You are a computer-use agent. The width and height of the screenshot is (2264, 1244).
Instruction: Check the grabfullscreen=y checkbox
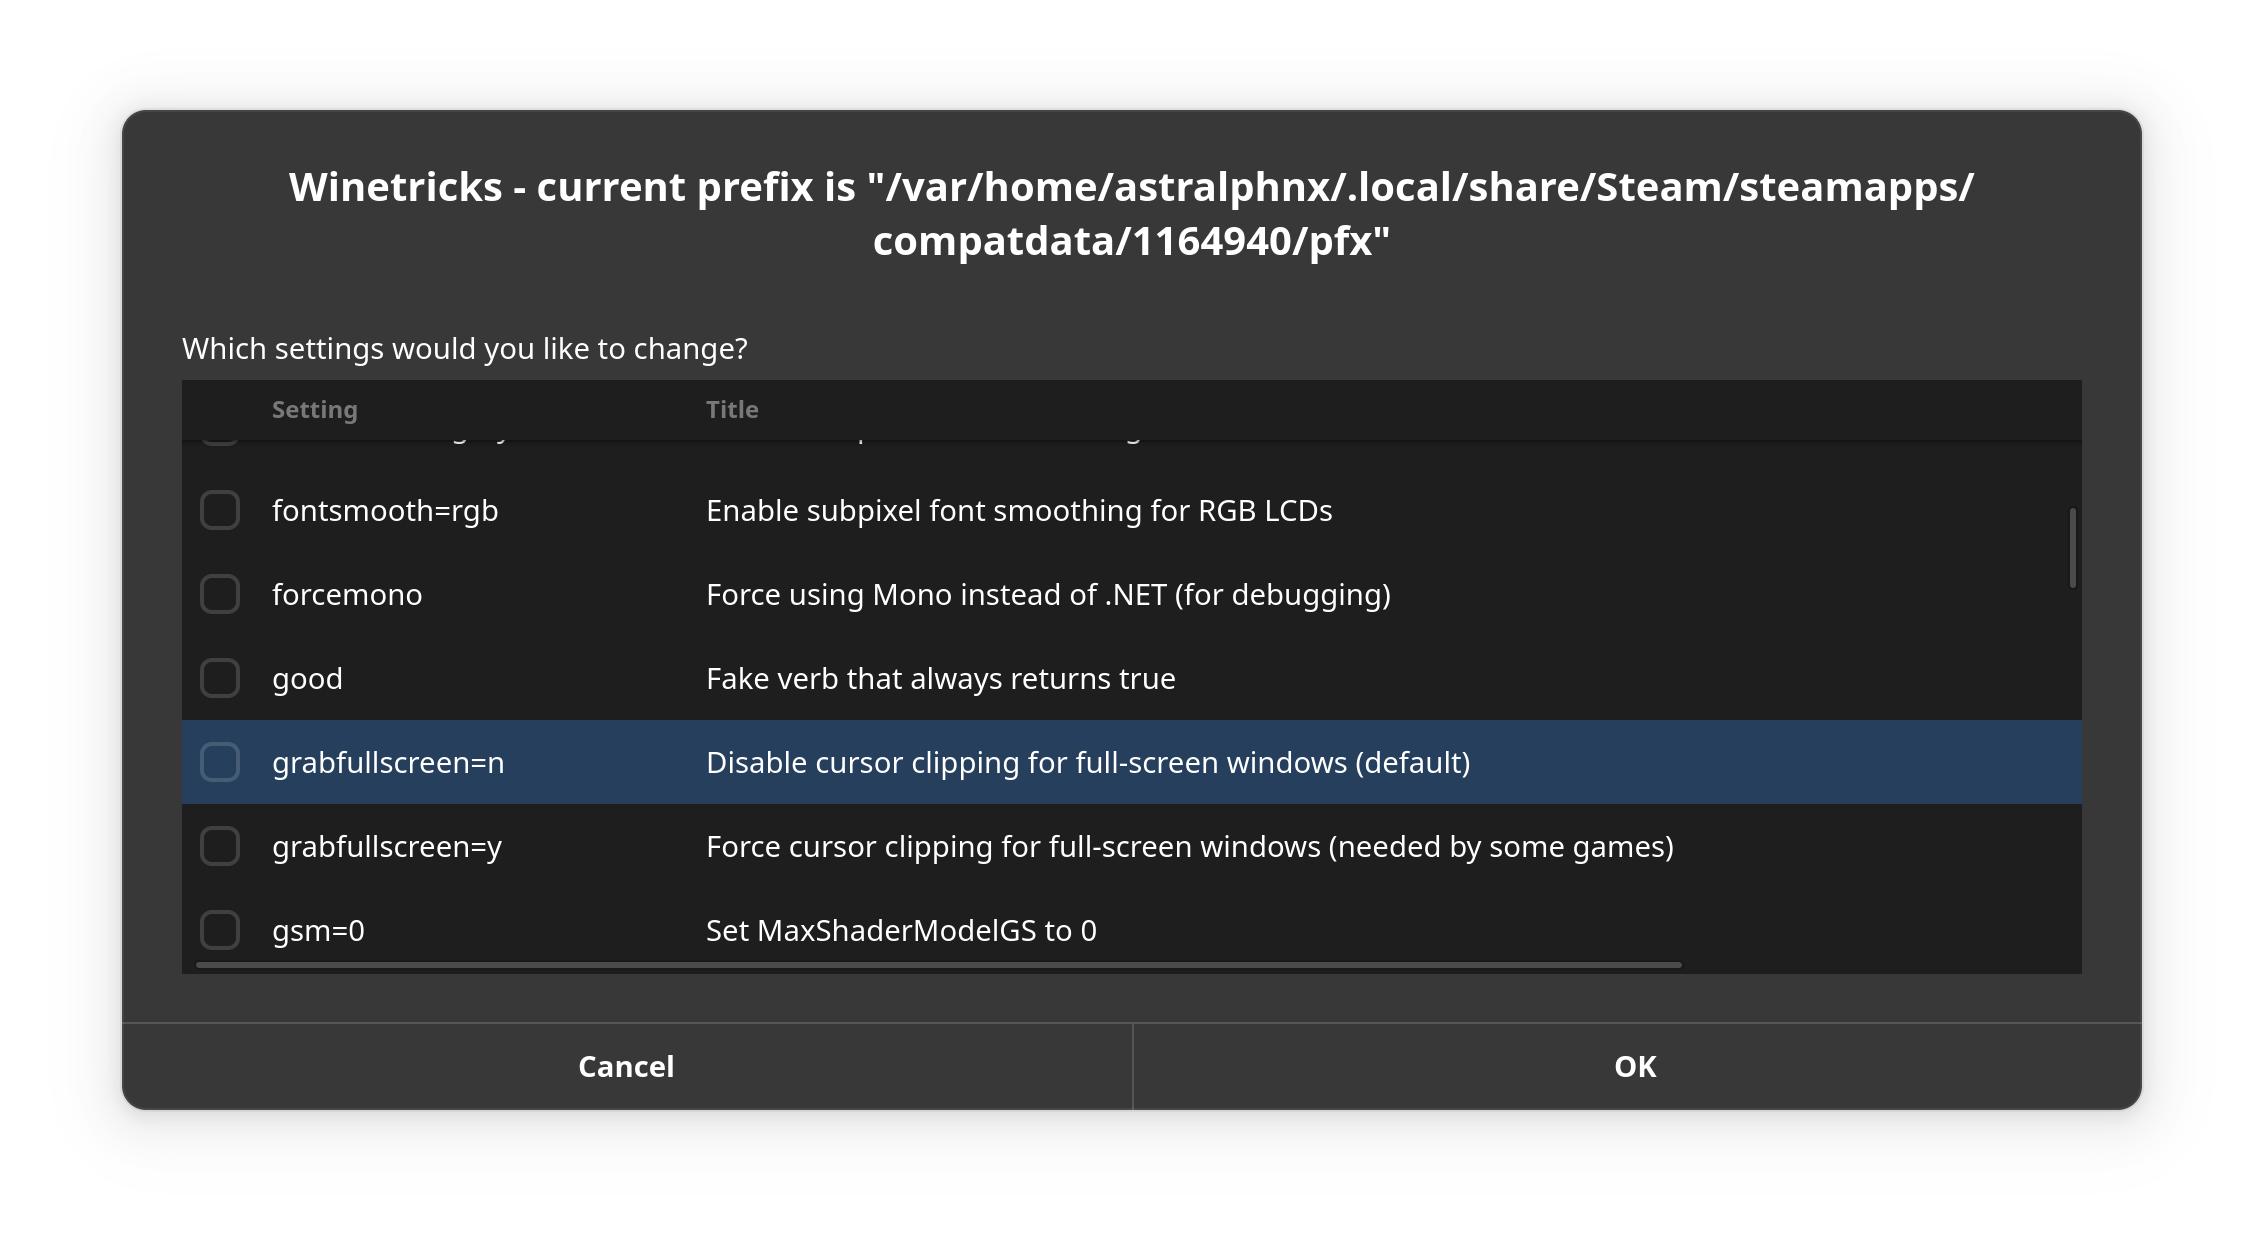pos(220,847)
